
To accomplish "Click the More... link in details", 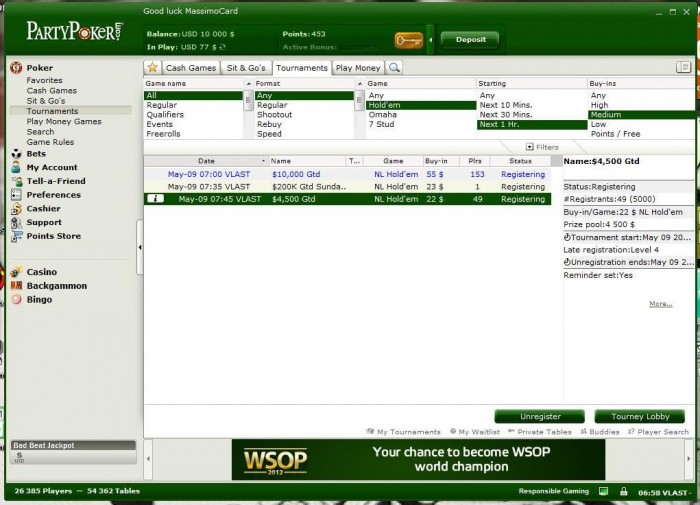I will tap(661, 304).
